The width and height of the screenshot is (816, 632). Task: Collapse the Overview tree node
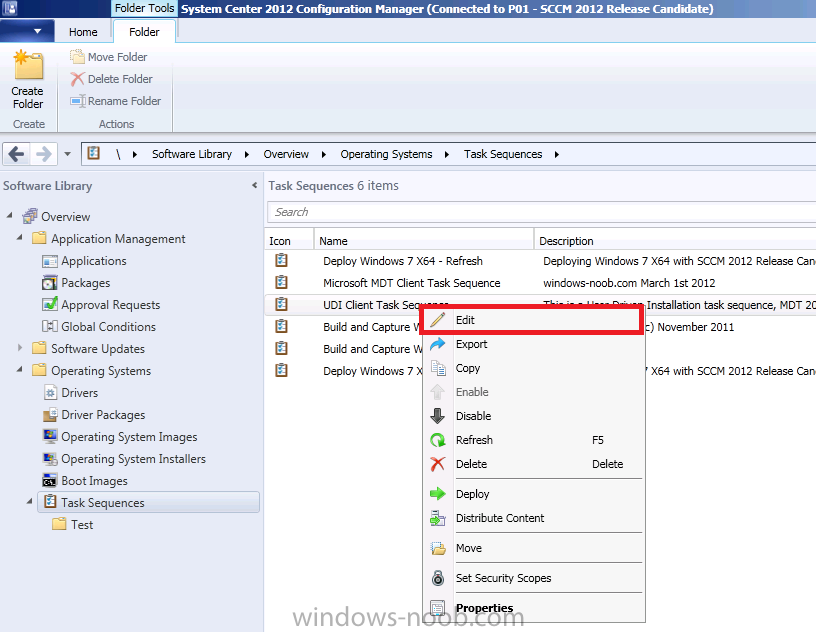click(x=10, y=215)
